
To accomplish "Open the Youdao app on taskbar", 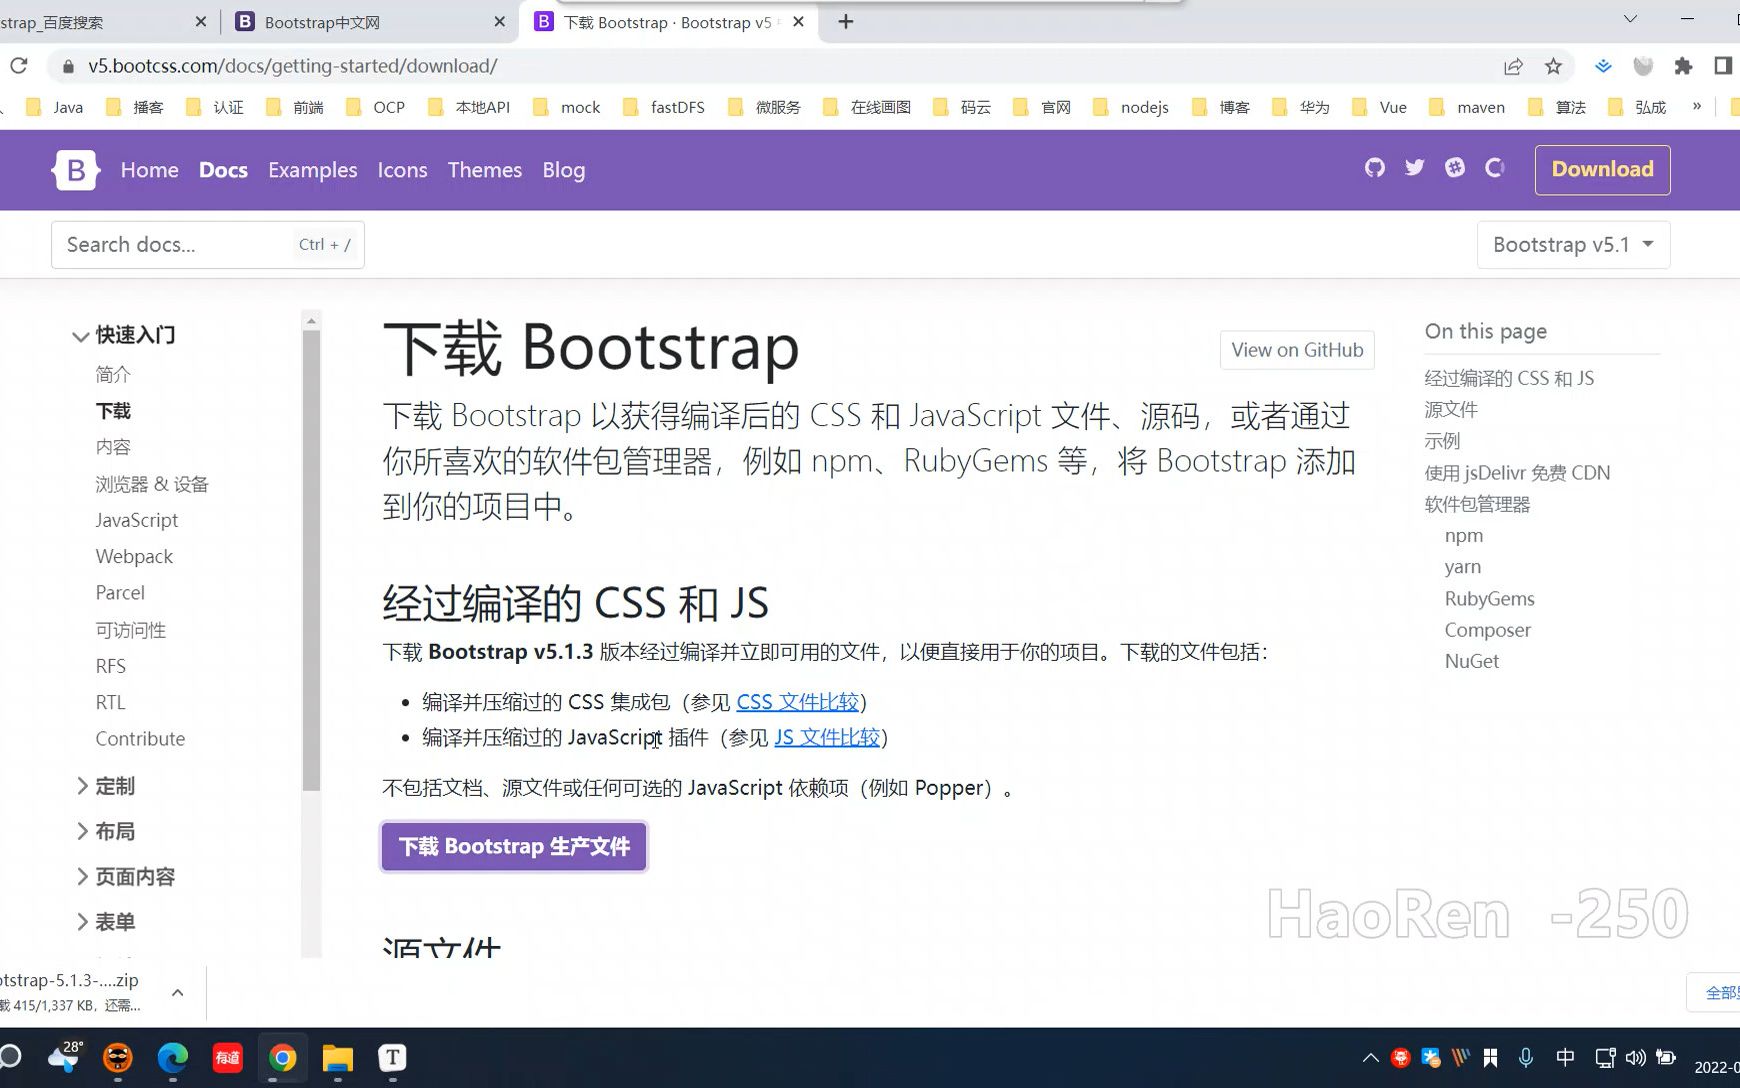I will click(228, 1058).
